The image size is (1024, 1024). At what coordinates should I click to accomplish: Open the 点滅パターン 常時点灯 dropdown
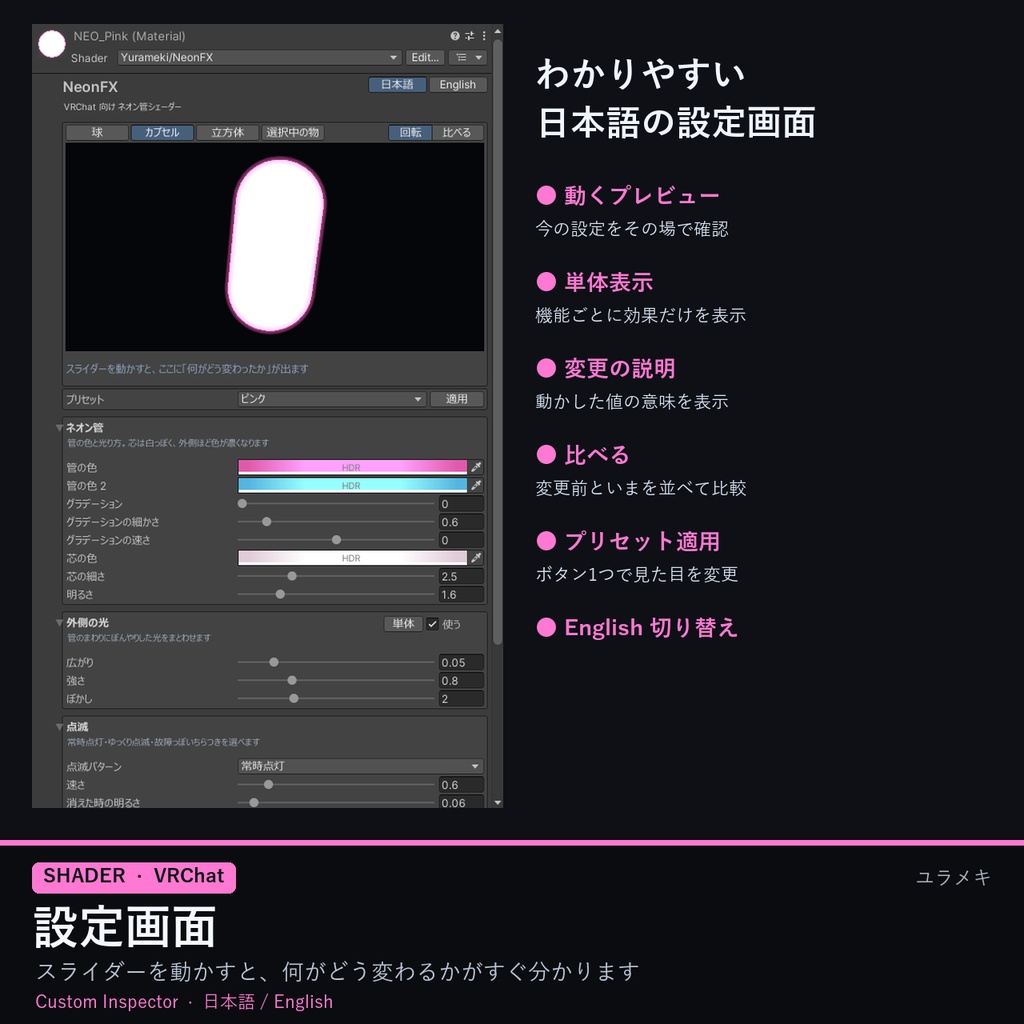coord(360,766)
